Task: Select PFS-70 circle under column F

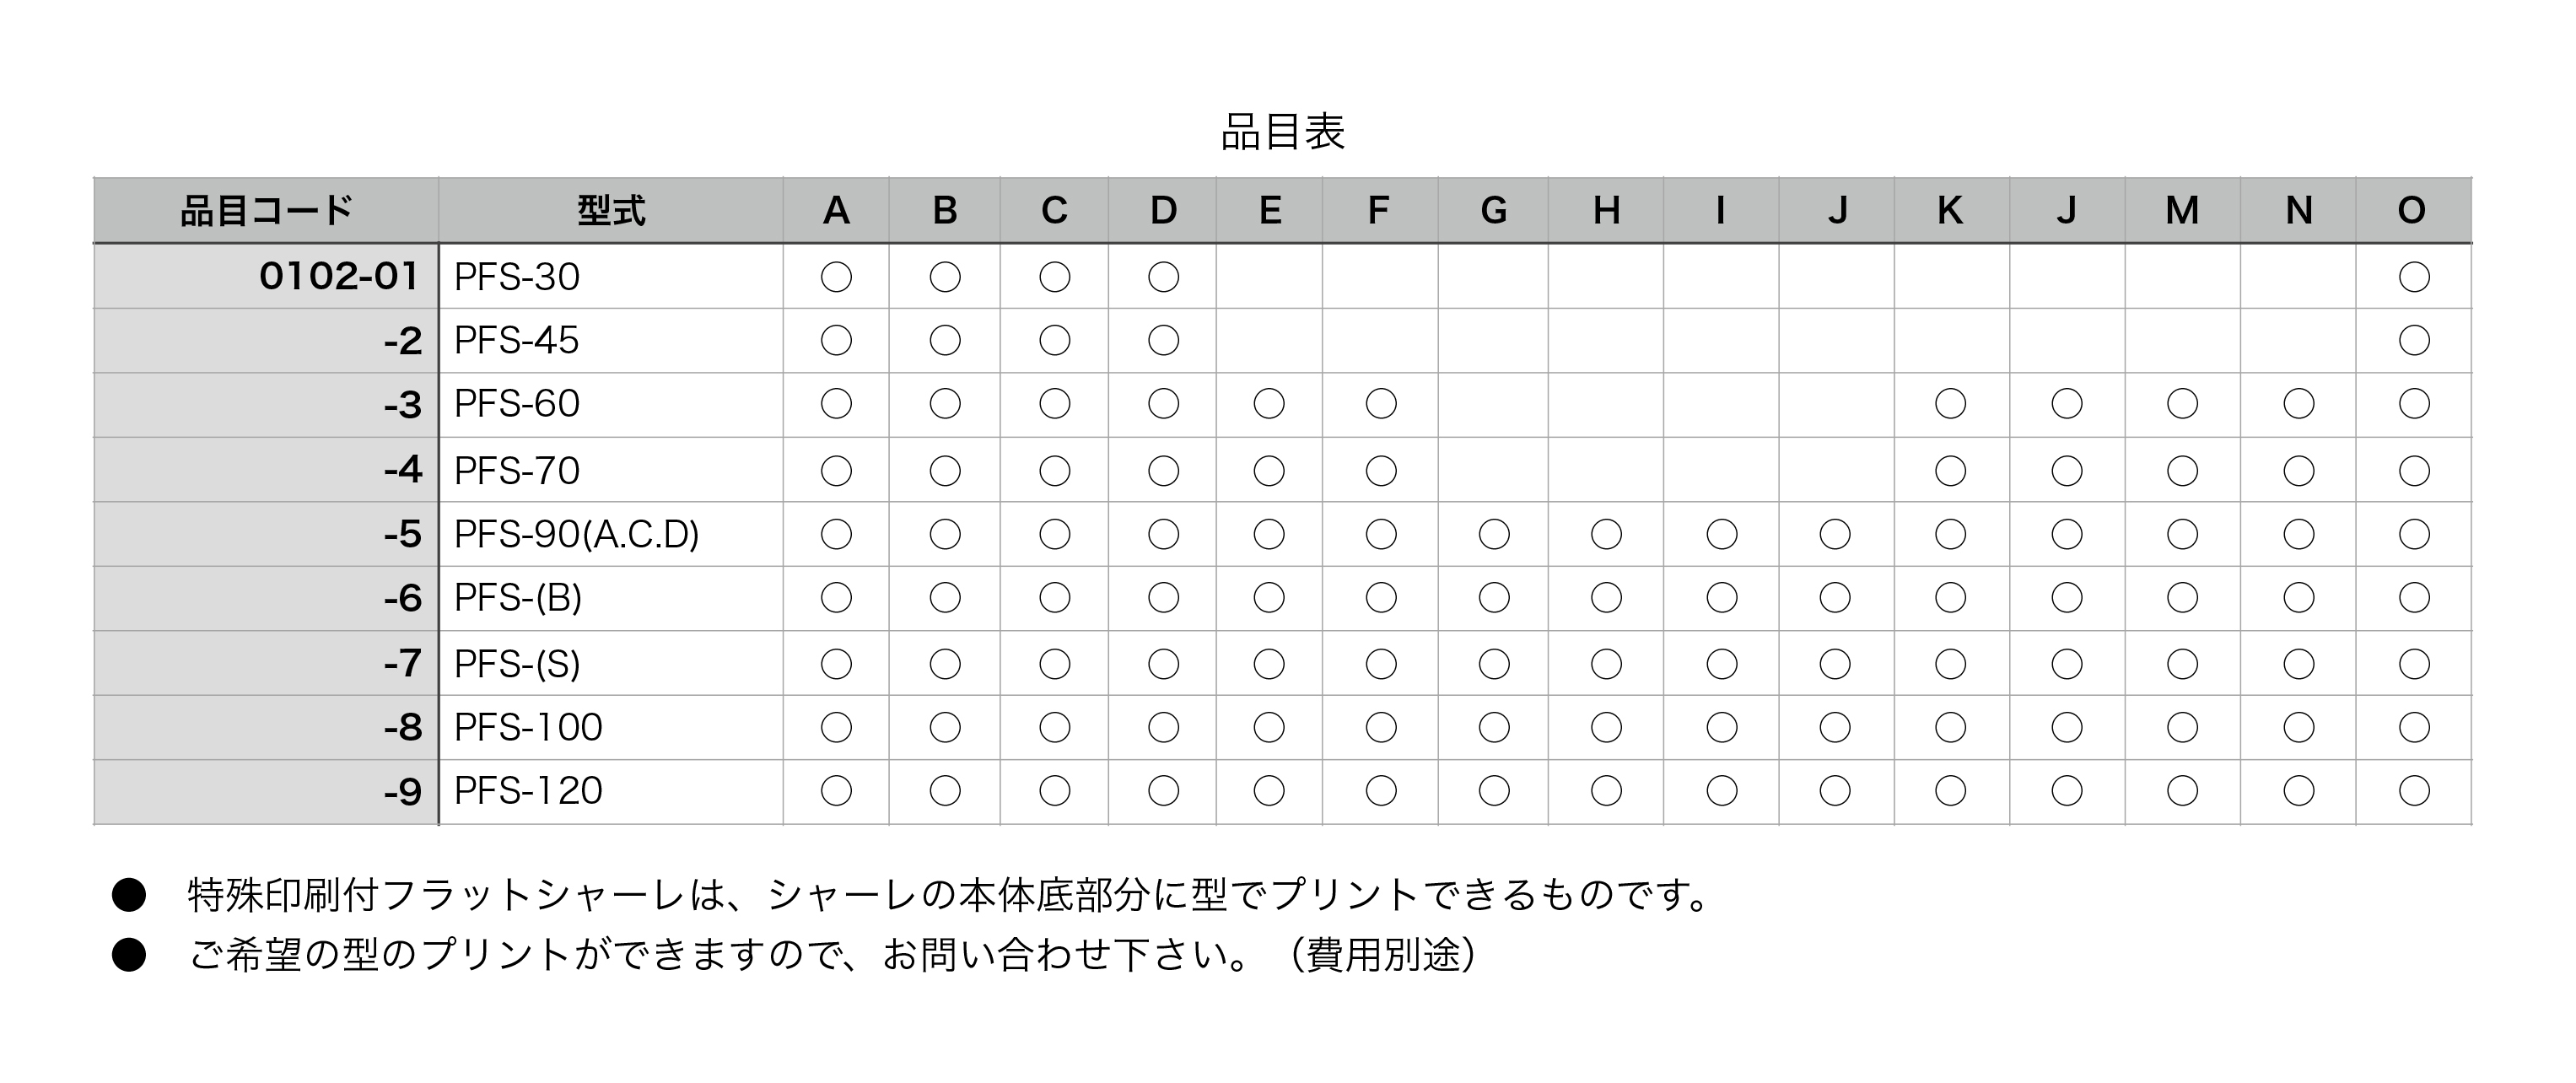Action: 1380,470
